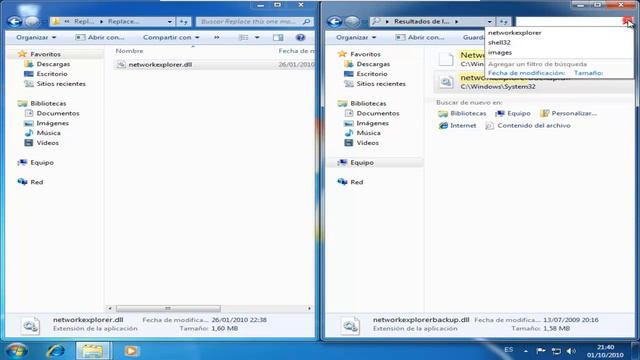Select shell32 search suggestion
Screen dimensions: 640x360
click(499, 42)
